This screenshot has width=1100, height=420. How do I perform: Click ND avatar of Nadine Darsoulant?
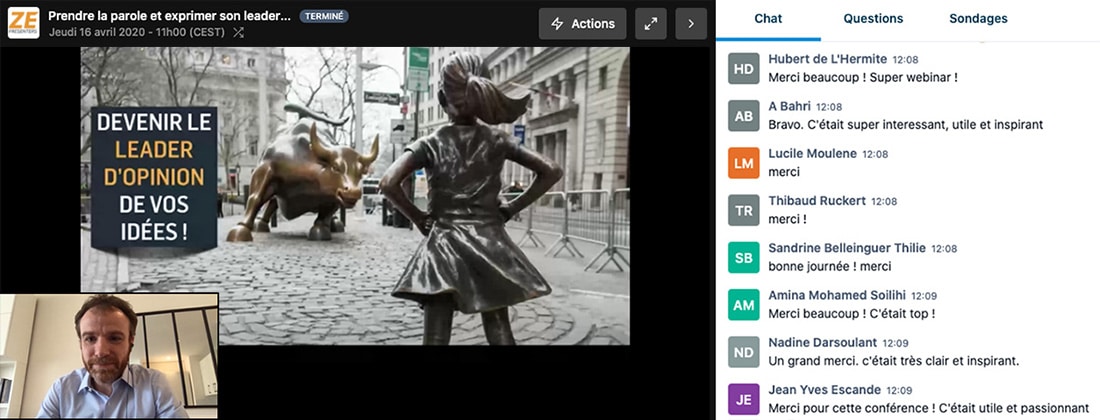744,352
